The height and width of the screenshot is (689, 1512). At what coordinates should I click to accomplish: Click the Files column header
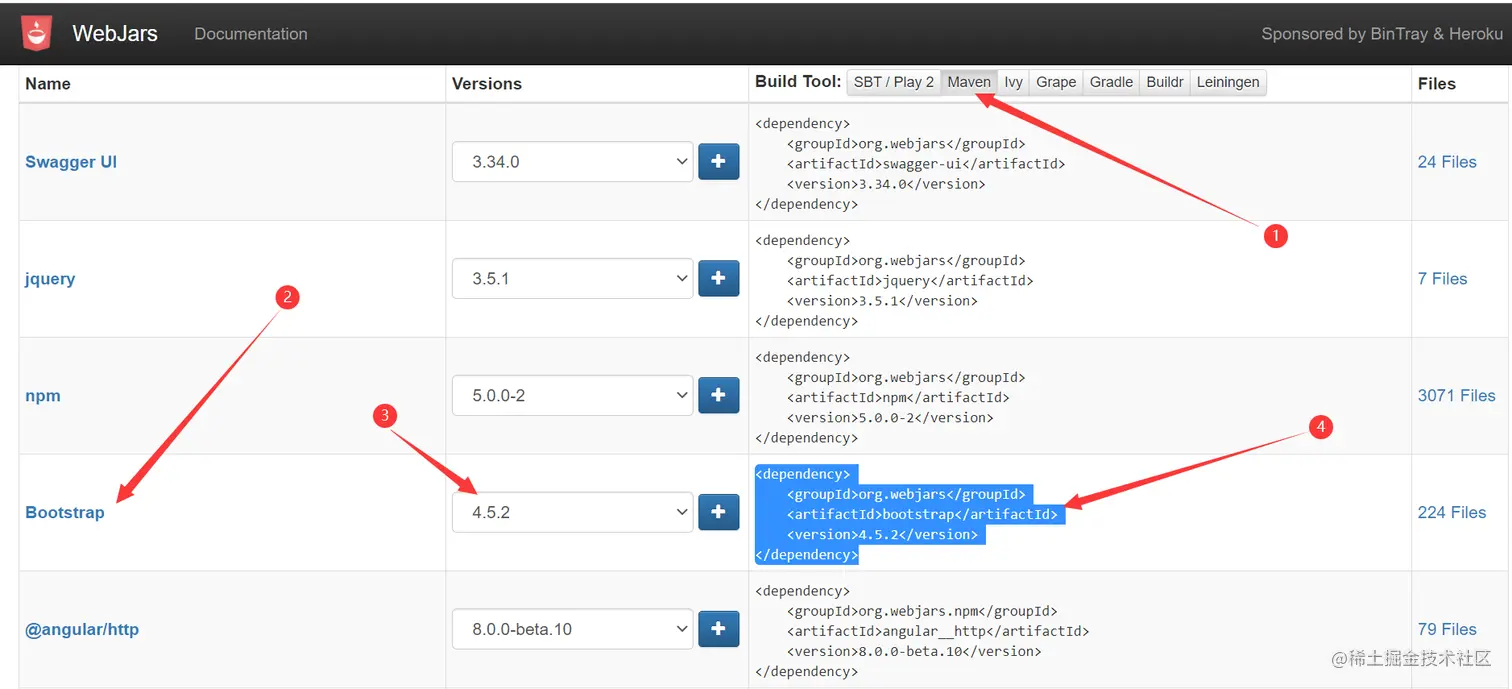point(1437,84)
